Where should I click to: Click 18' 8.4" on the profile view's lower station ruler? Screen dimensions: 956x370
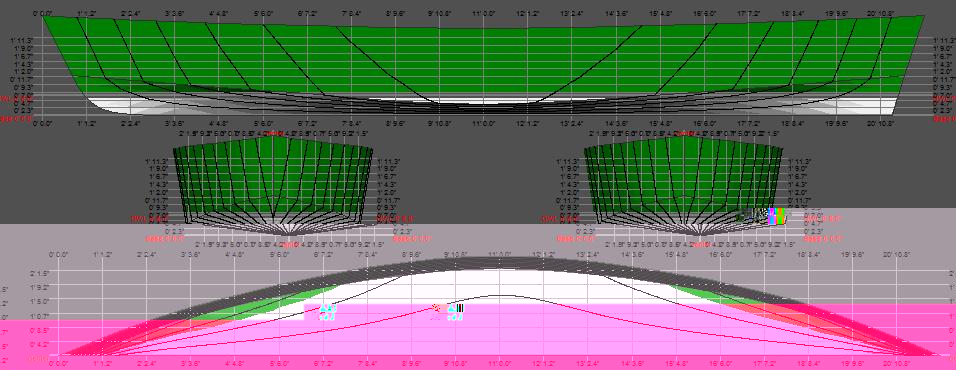click(x=793, y=123)
